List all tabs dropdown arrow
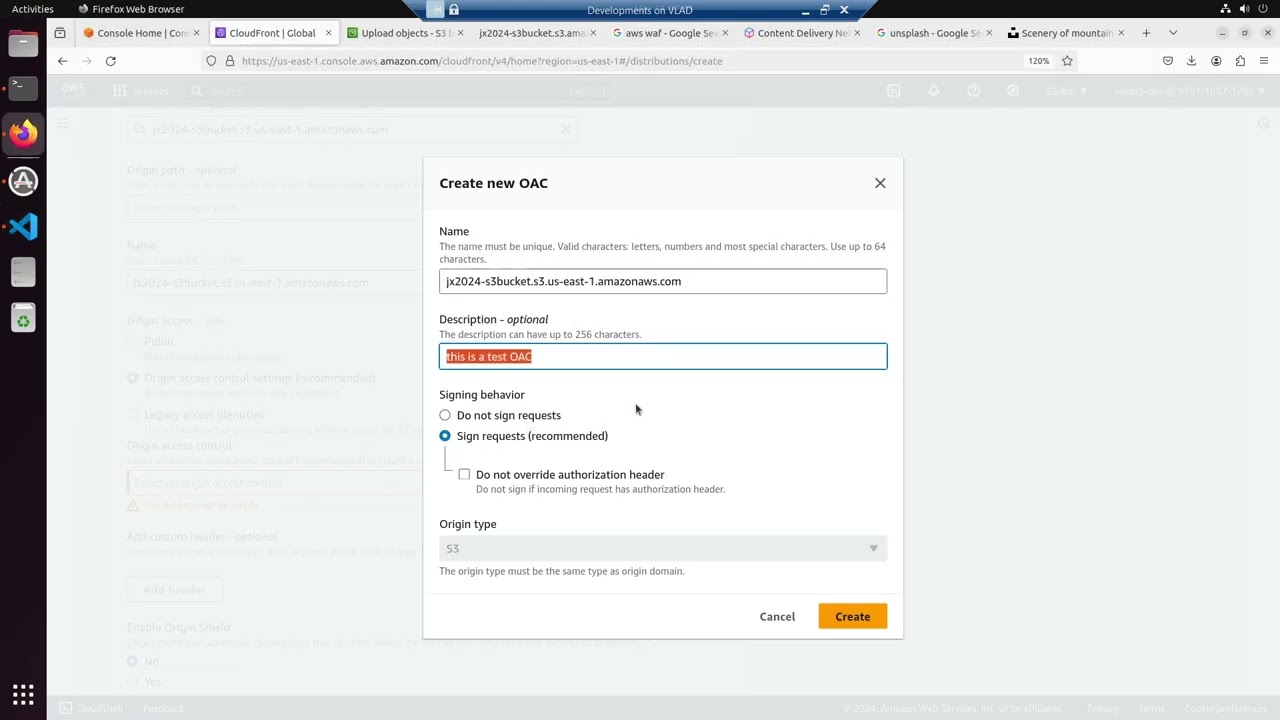This screenshot has width=1280, height=720. pyautogui.click(x=1173, y=33)
